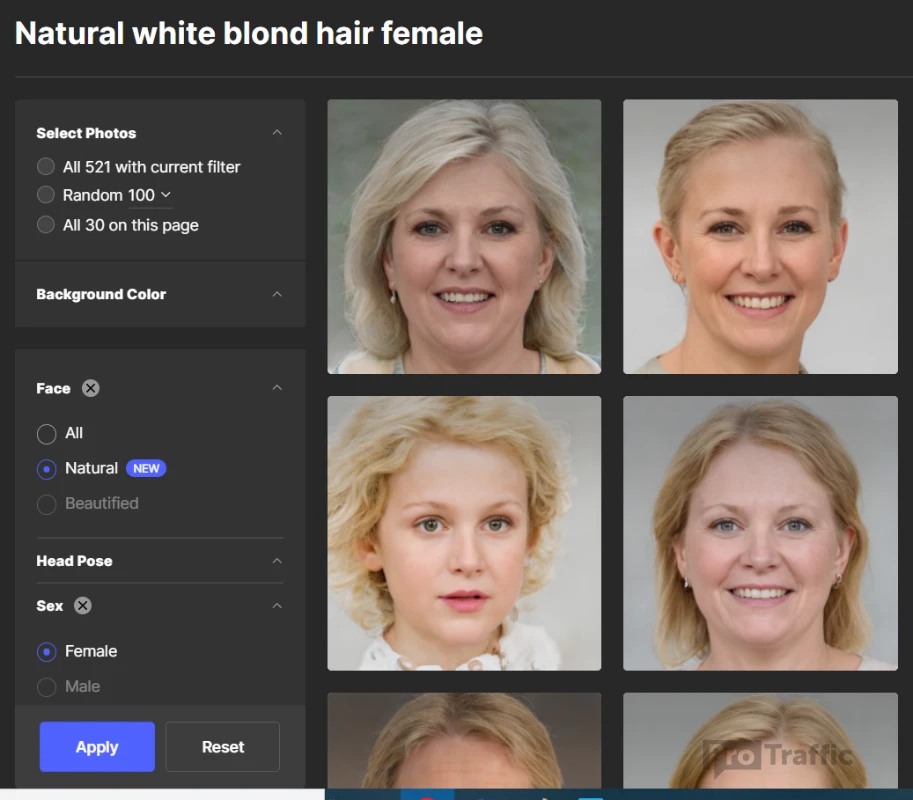Select All 30 on this page option
The image size is (913, 800).
point(45,225)
